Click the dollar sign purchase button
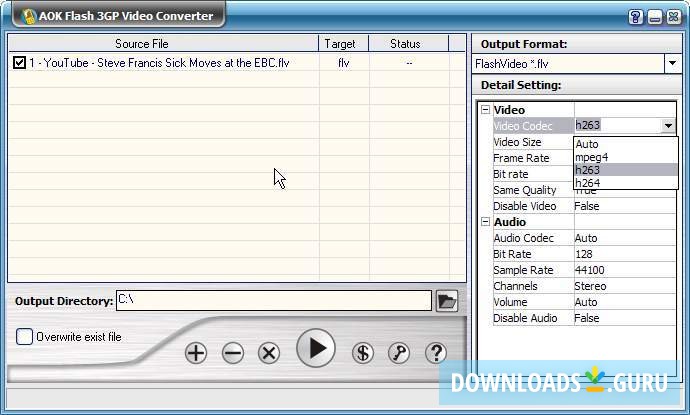This screenshot has width=690, height=415. point(363,353)
